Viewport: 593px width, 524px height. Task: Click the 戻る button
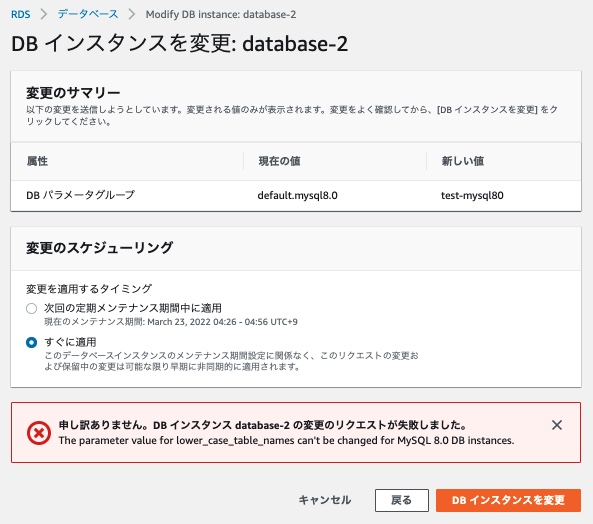pyautogui.click(x=402, y=500)
